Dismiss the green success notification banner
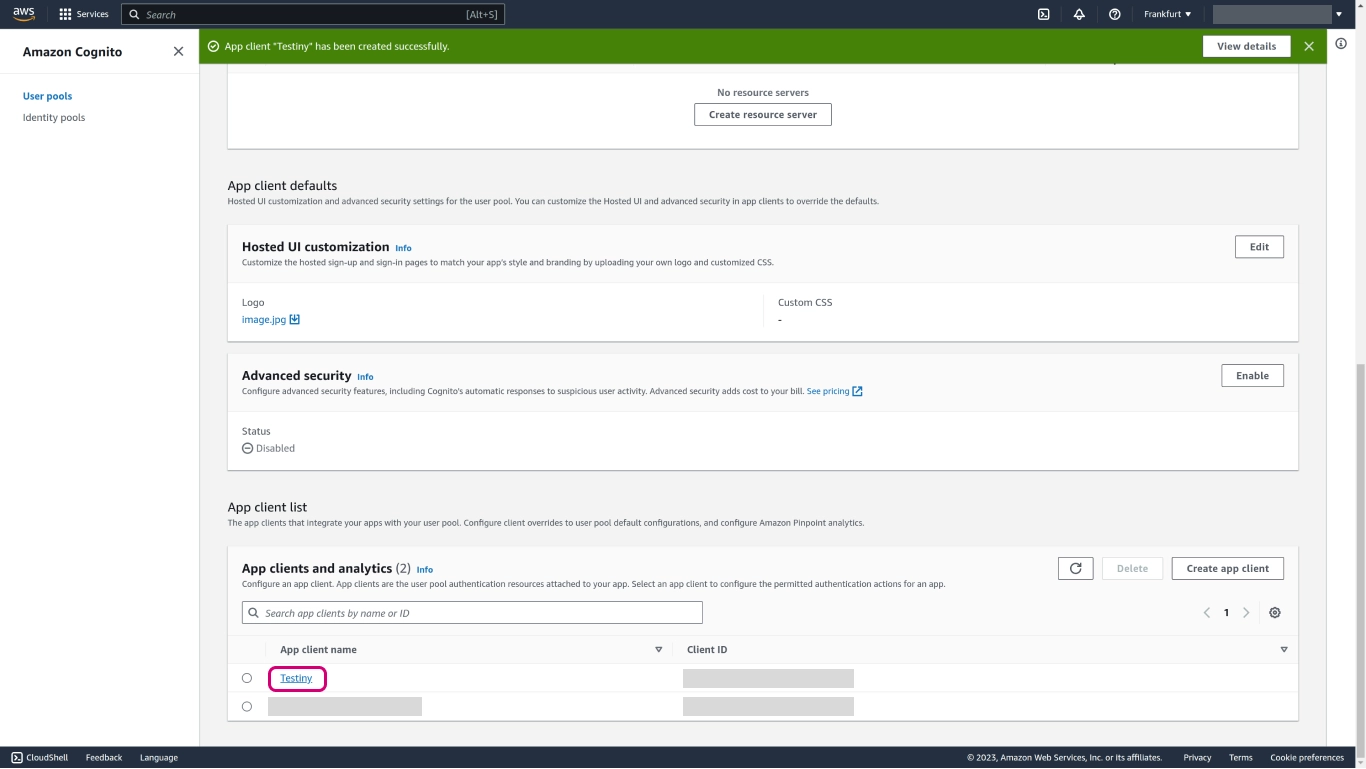 (1308, 46)
